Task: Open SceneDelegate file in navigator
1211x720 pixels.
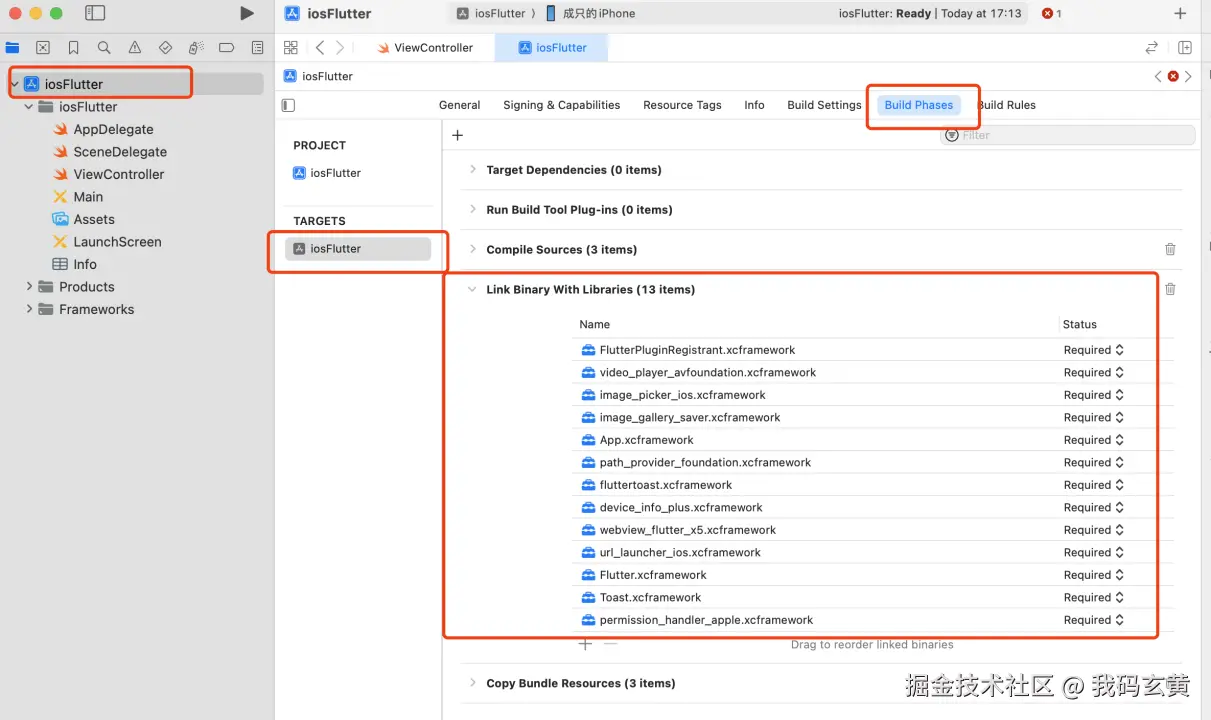Action: tap(120, 152)
